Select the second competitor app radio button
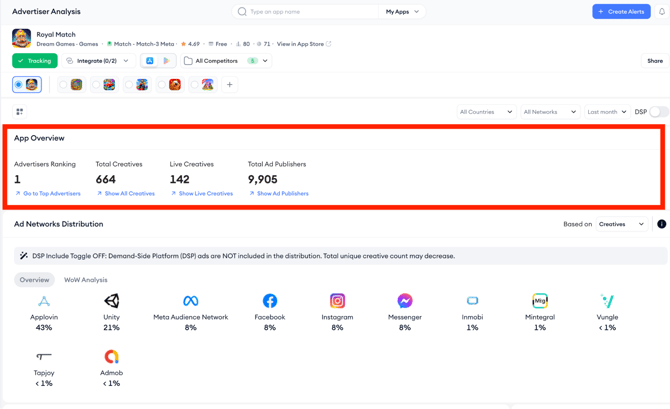 [x=96, y=85]
